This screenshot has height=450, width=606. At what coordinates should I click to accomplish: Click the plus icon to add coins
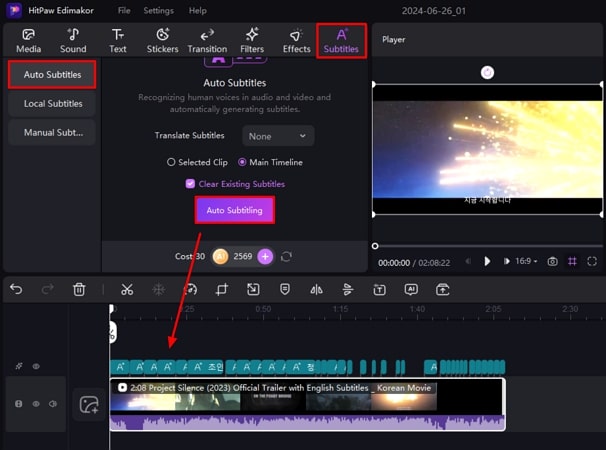point(265,256)
